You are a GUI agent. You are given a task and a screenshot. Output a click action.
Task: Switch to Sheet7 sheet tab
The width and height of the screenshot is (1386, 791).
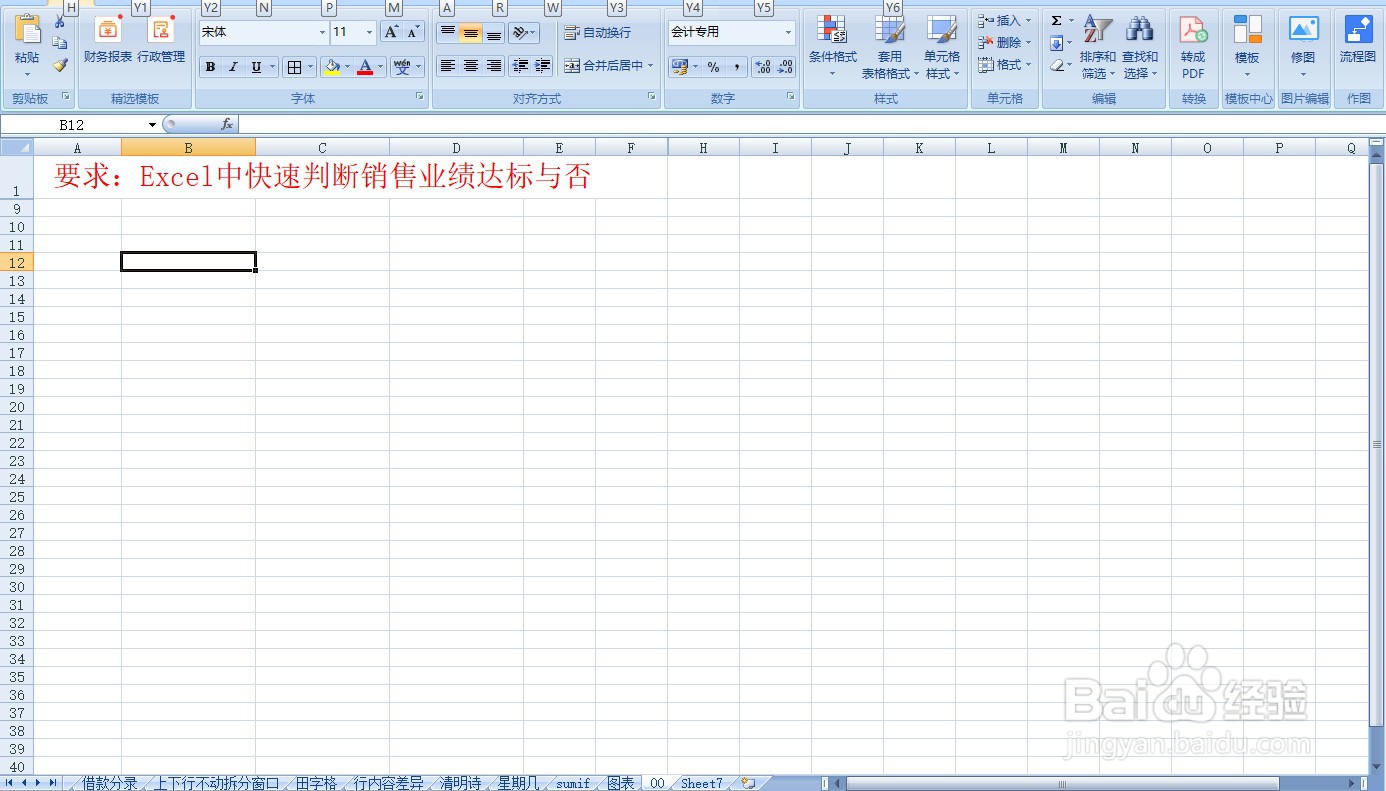point(701,783)
